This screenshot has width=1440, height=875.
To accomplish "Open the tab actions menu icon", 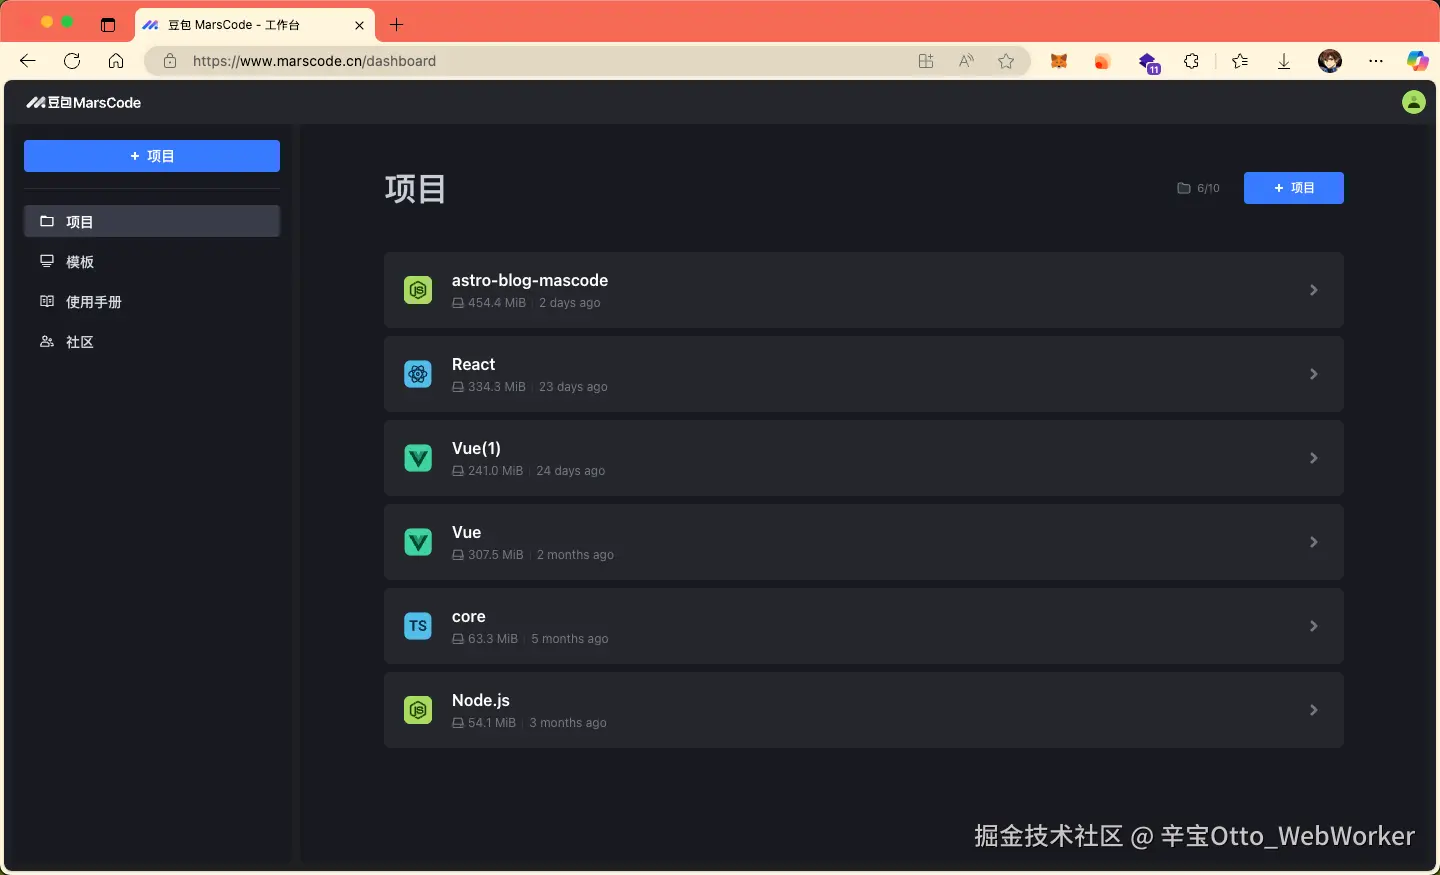I will tap(108, 25).
